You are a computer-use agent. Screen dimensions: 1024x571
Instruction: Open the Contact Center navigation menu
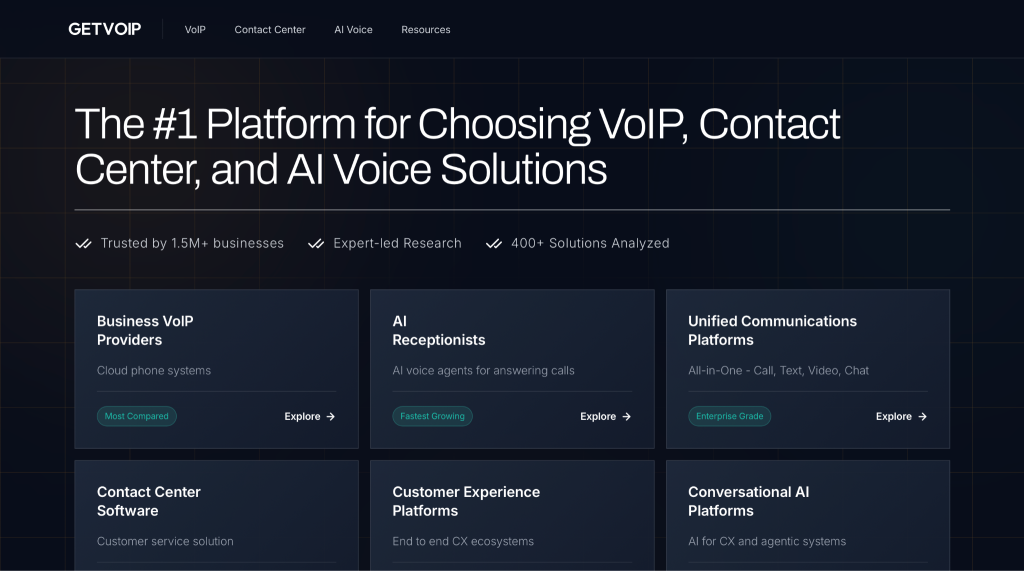pos(270,29)
